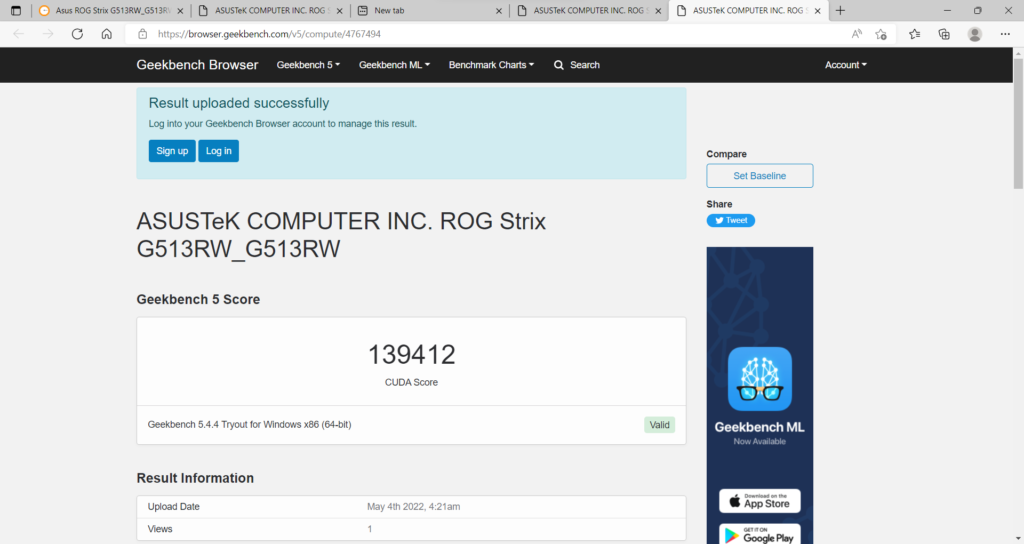Expand the Benchmark Charts dropdown
The height and width of the screenshot is (544, 1024).
pos(491,65)
